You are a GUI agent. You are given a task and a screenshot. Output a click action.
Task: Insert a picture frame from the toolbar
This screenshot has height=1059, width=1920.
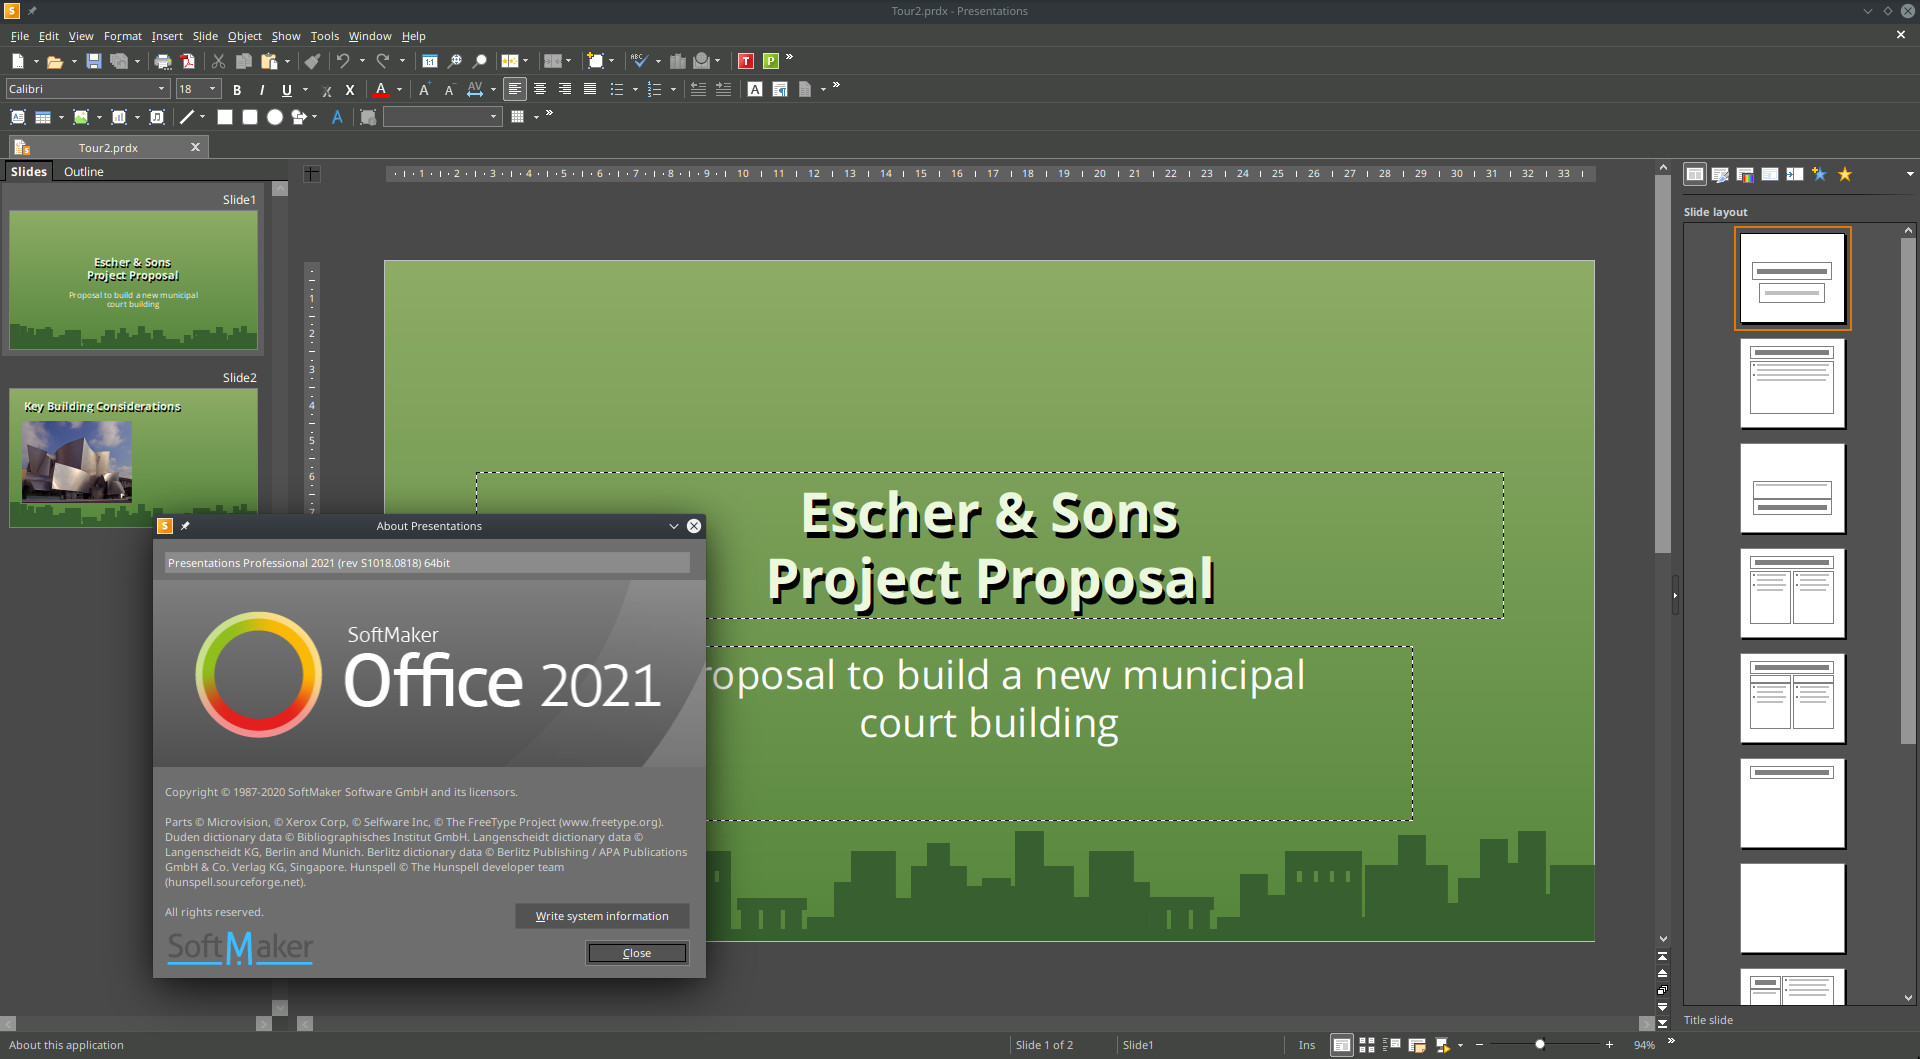[81, 117]
